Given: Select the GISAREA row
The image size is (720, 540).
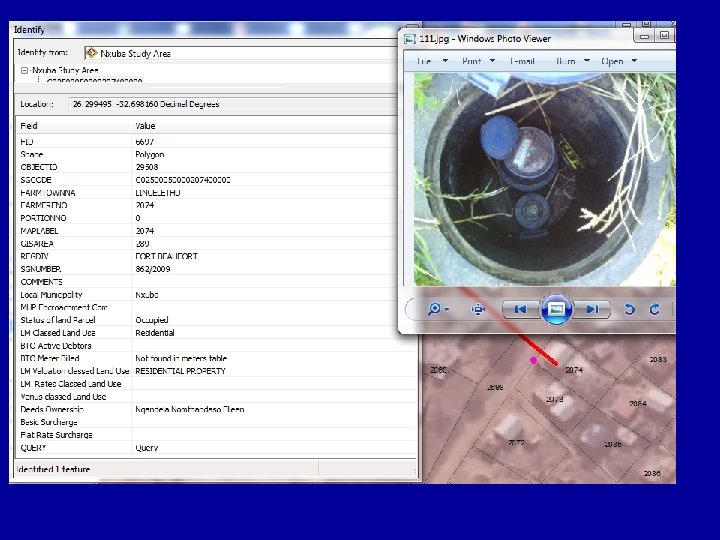Looking at the screenshot, I should 216,244.
